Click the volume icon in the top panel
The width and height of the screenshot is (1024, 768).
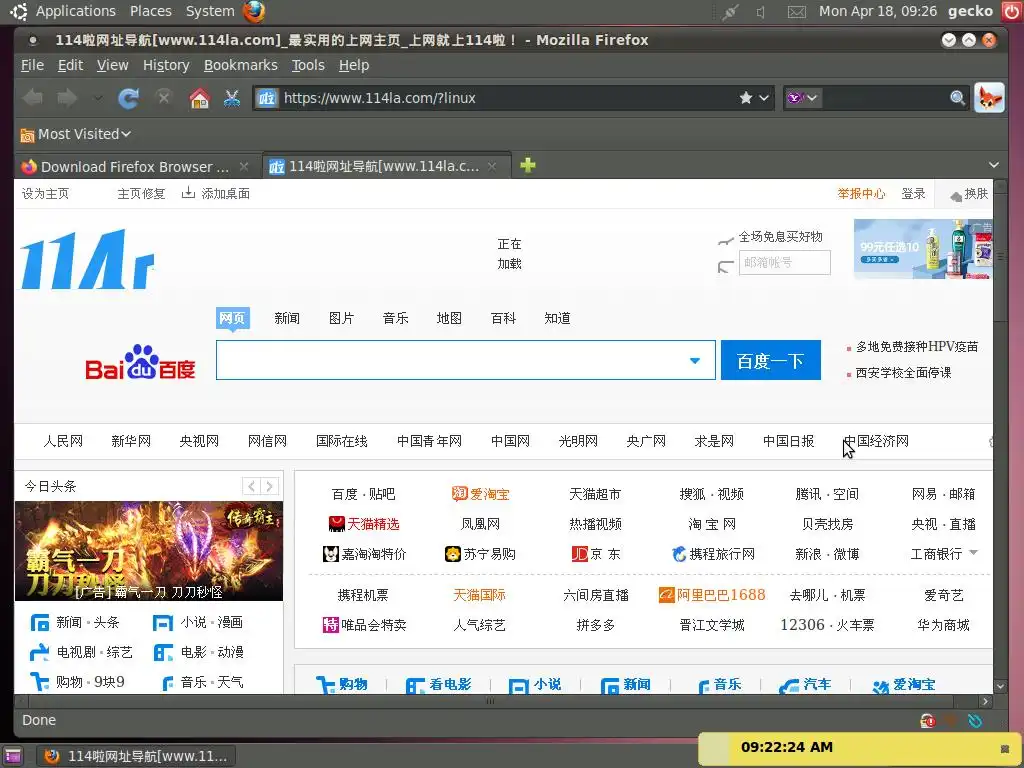tap(761, 12)
